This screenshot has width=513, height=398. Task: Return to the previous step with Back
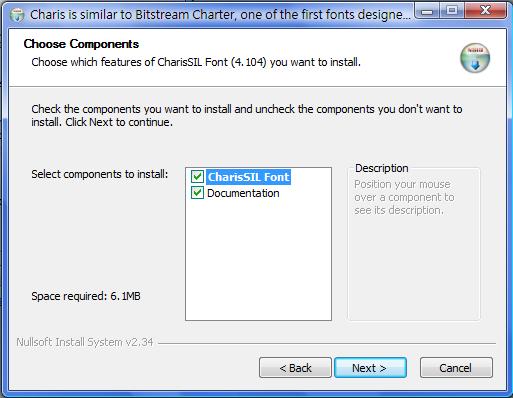[x=295, y=368]
